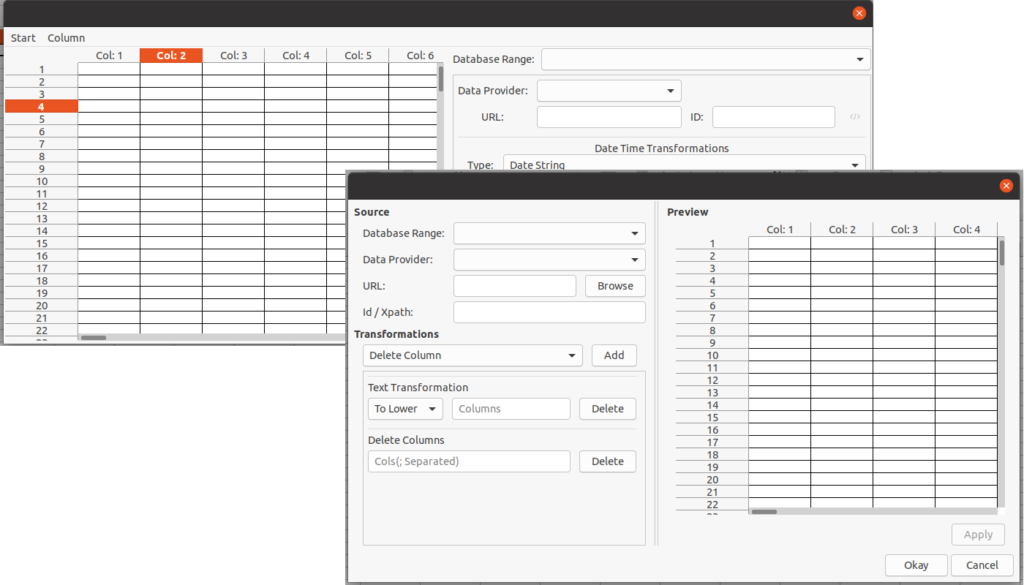
Task: Click the Cols(; Separated) input field
Action: pyautogui.click(x=468, y=461)
